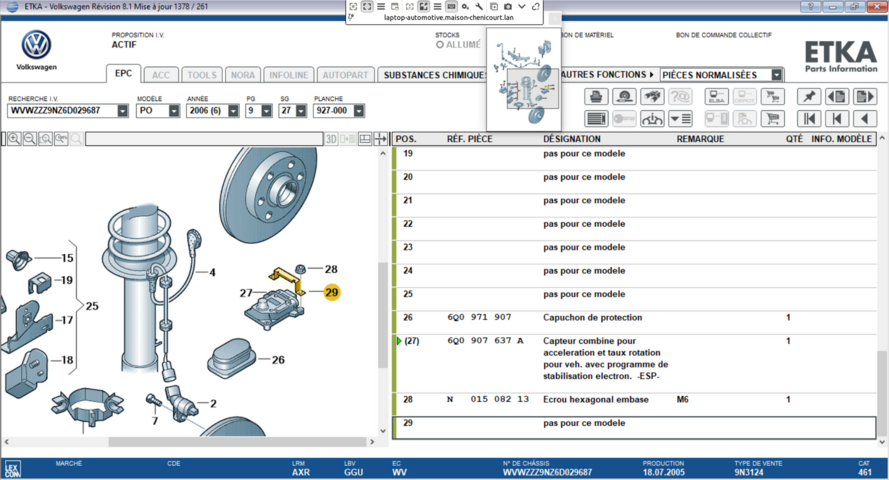Click the RÉF. PIÈCE column header

click(x=469, y=139)
